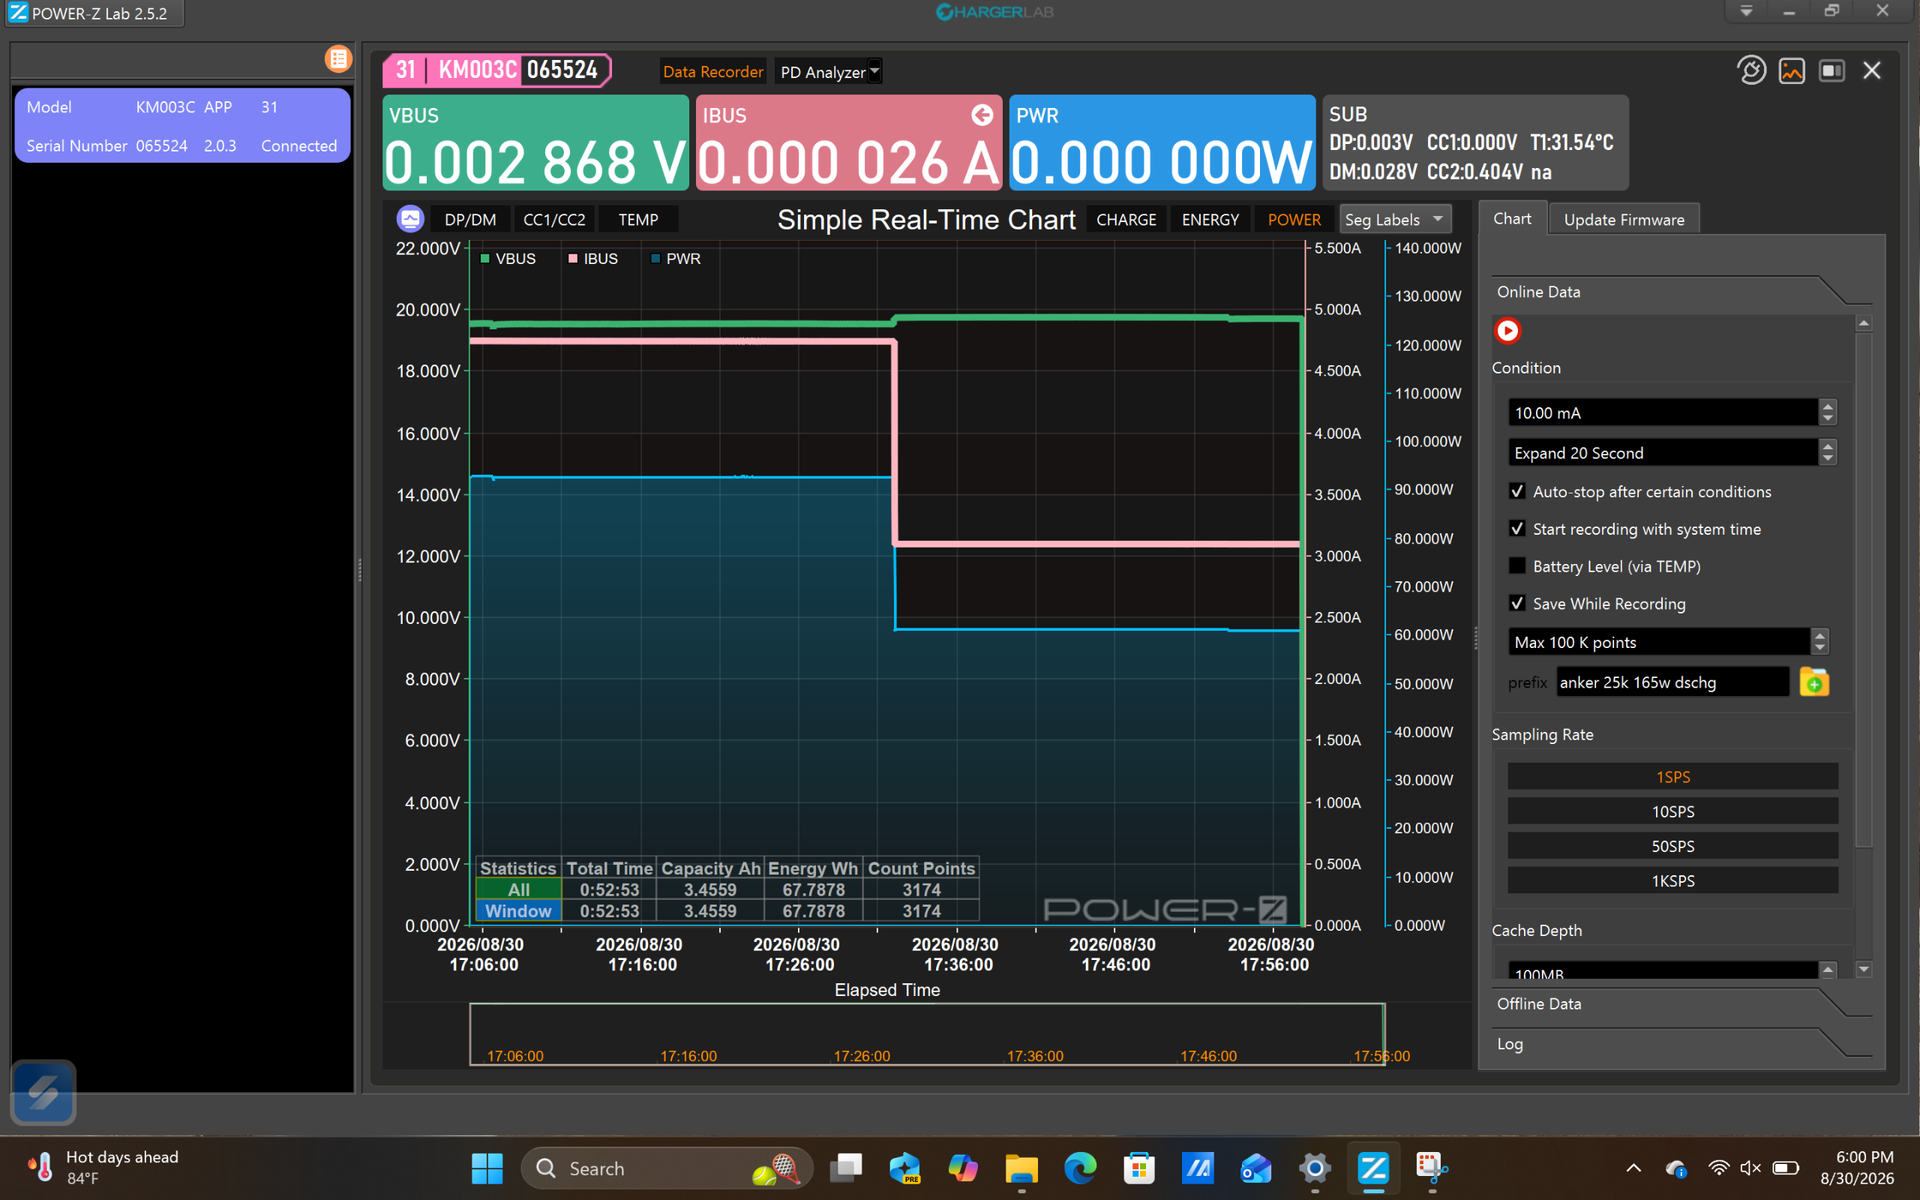Select 10SPS sampling rate
Viewport: 1920px width, 1200px height.
tap(1673, 811)
